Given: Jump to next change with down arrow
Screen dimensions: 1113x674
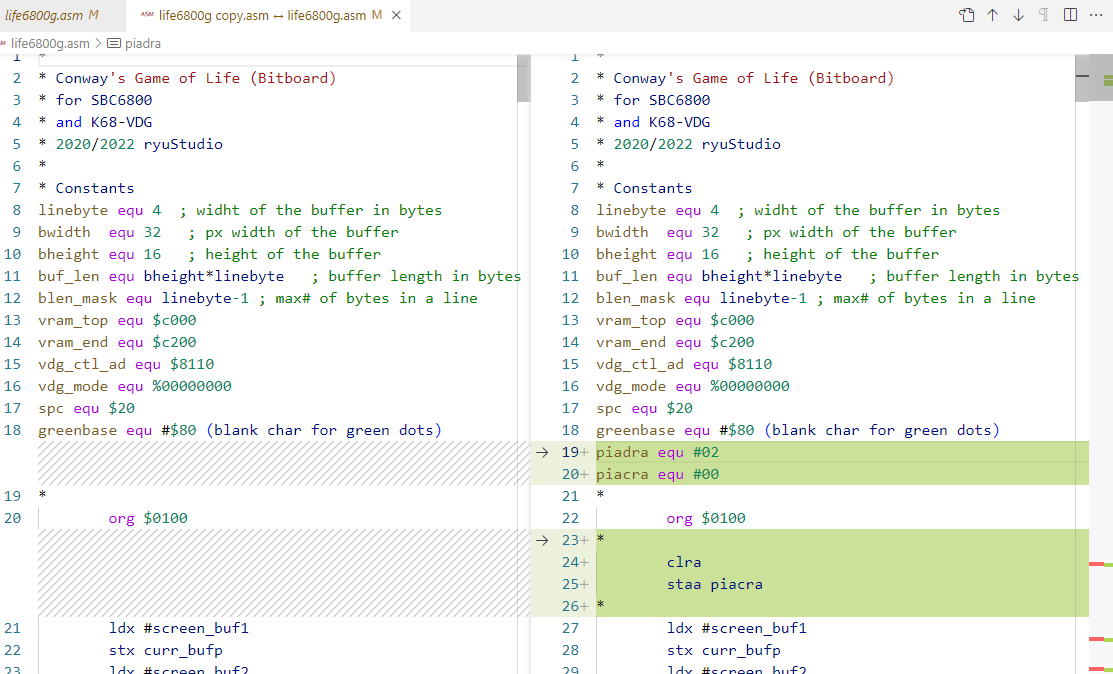Looking at the screenshot, I should 1018,15.
